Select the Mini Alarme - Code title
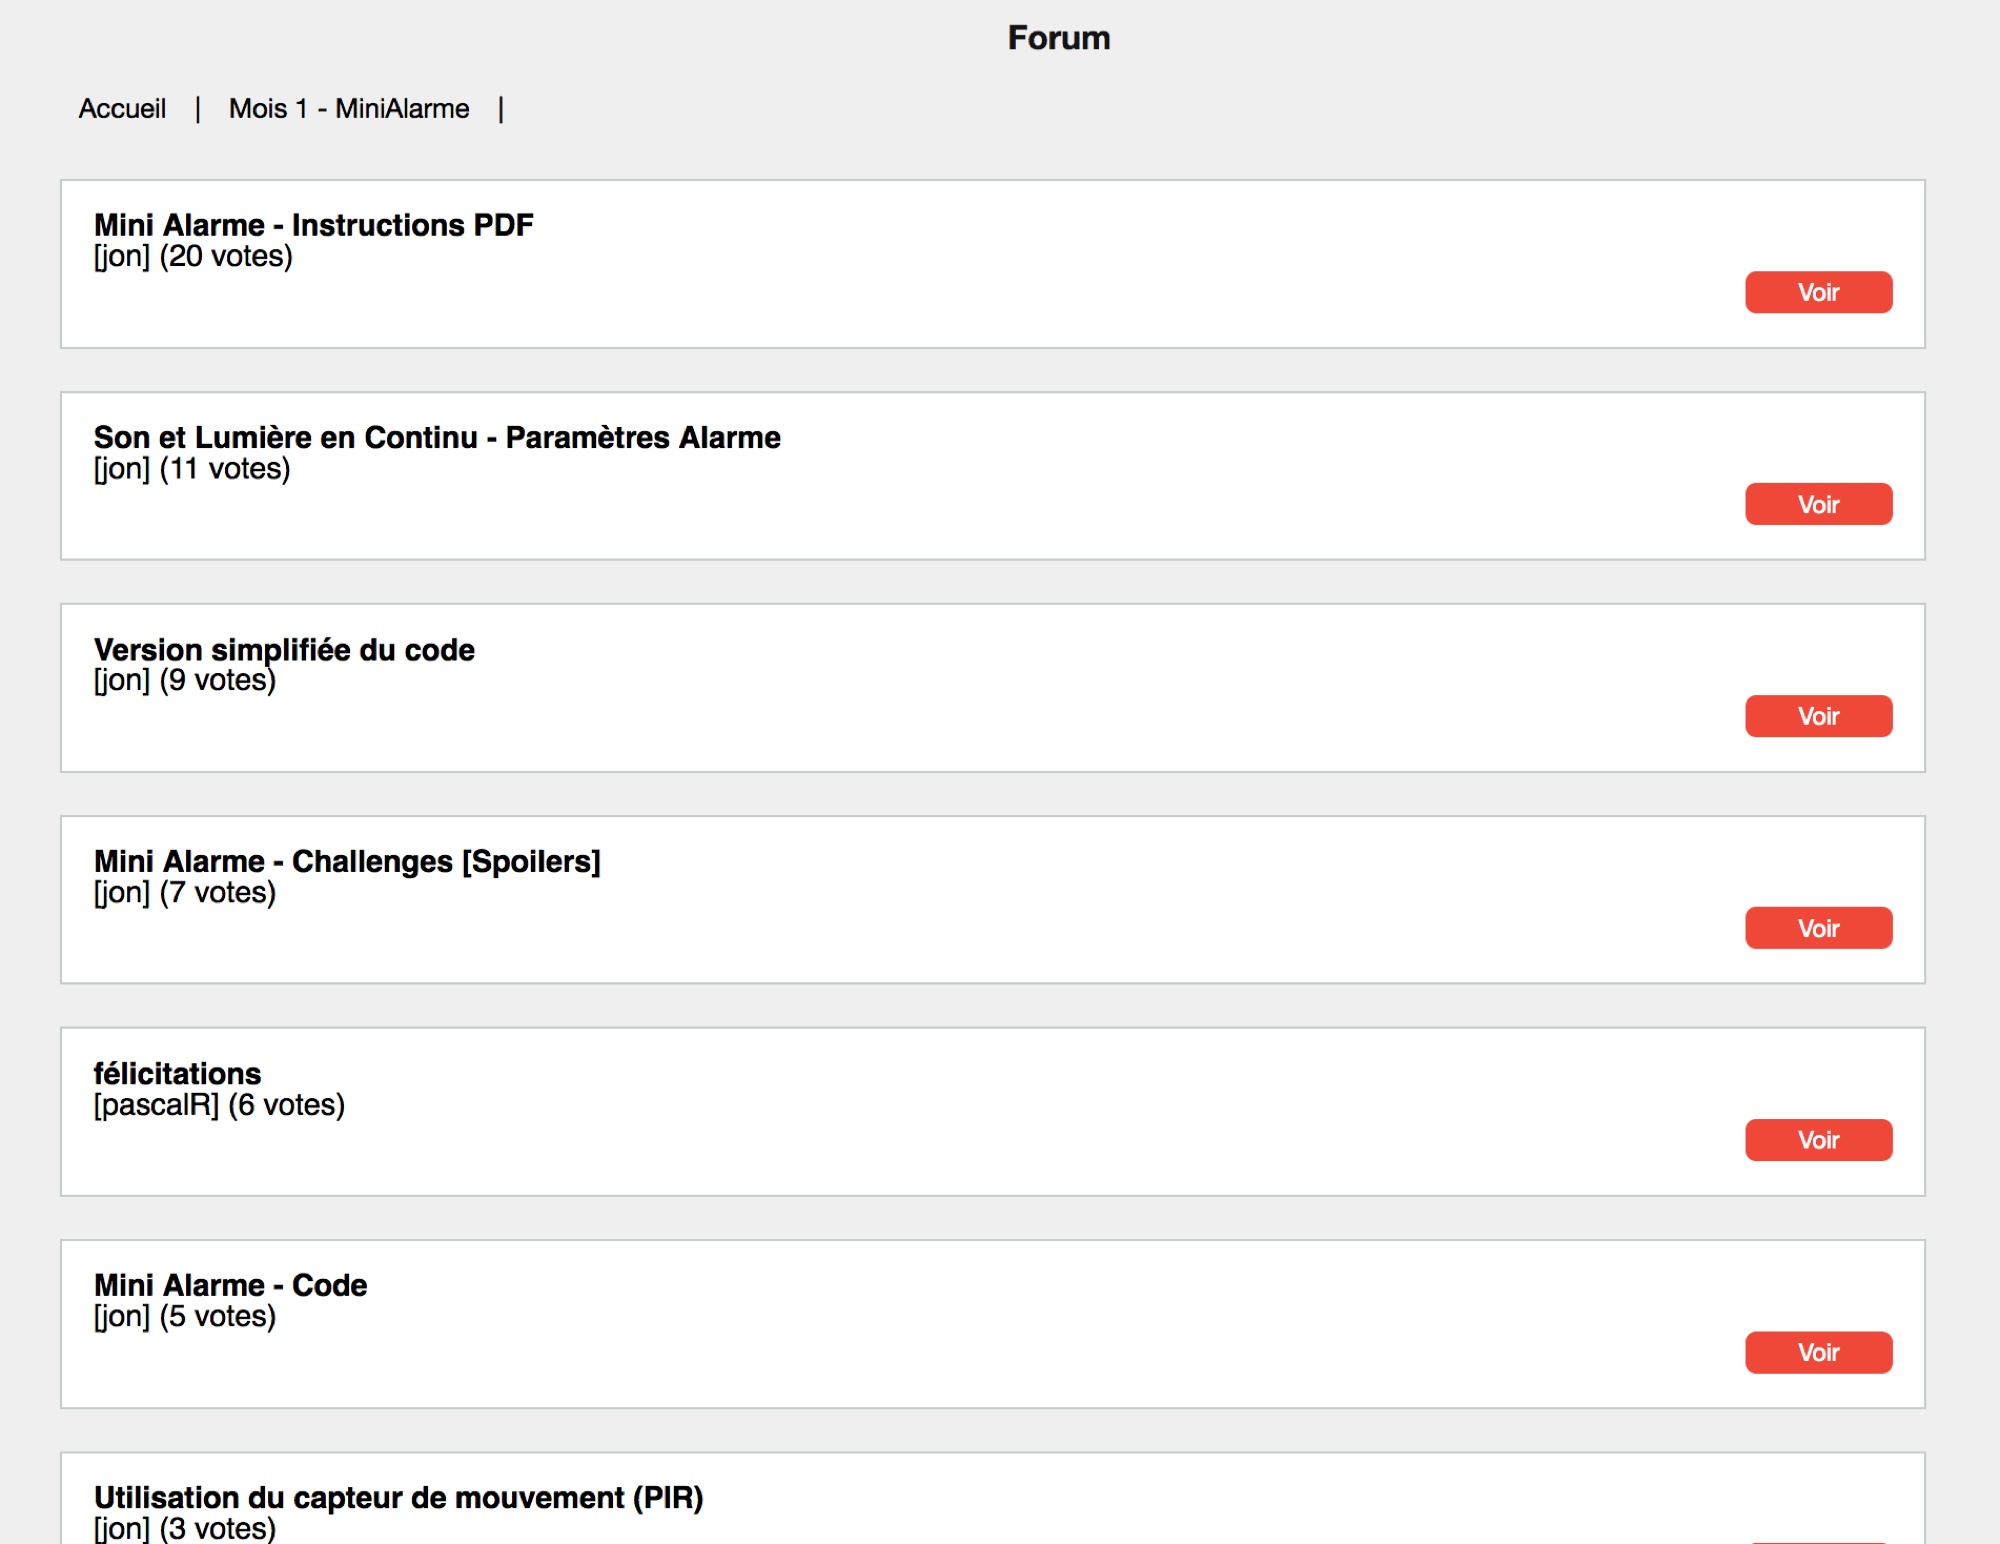Viewport: 2000px width, 1544px height. (230, 1285)
